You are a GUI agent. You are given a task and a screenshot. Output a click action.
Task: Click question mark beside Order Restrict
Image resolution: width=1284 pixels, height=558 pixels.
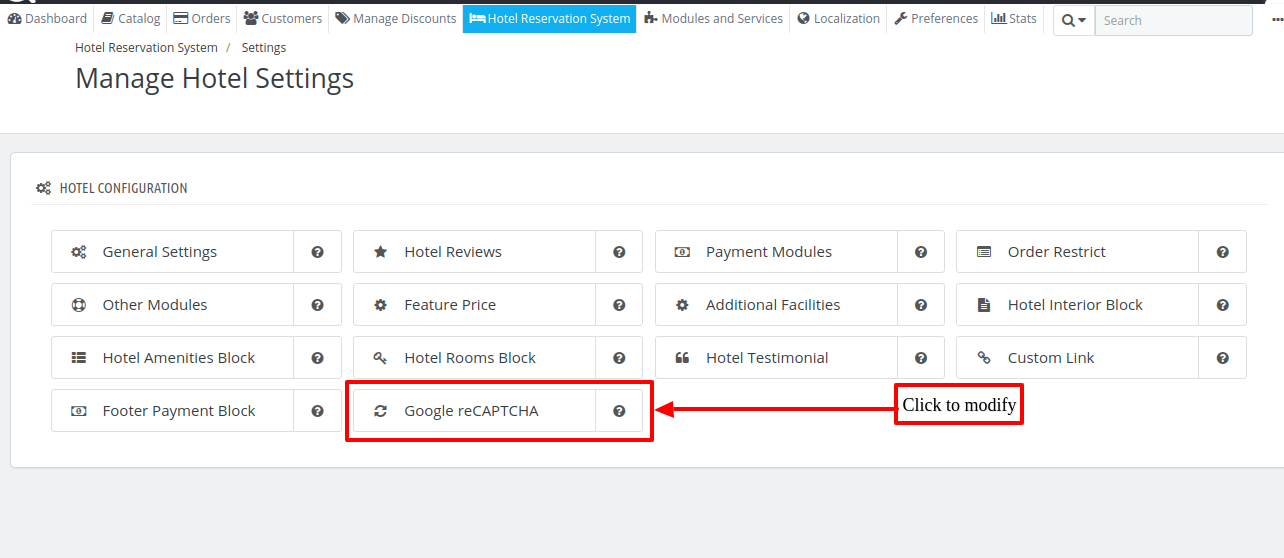(x=1222, y=252)
